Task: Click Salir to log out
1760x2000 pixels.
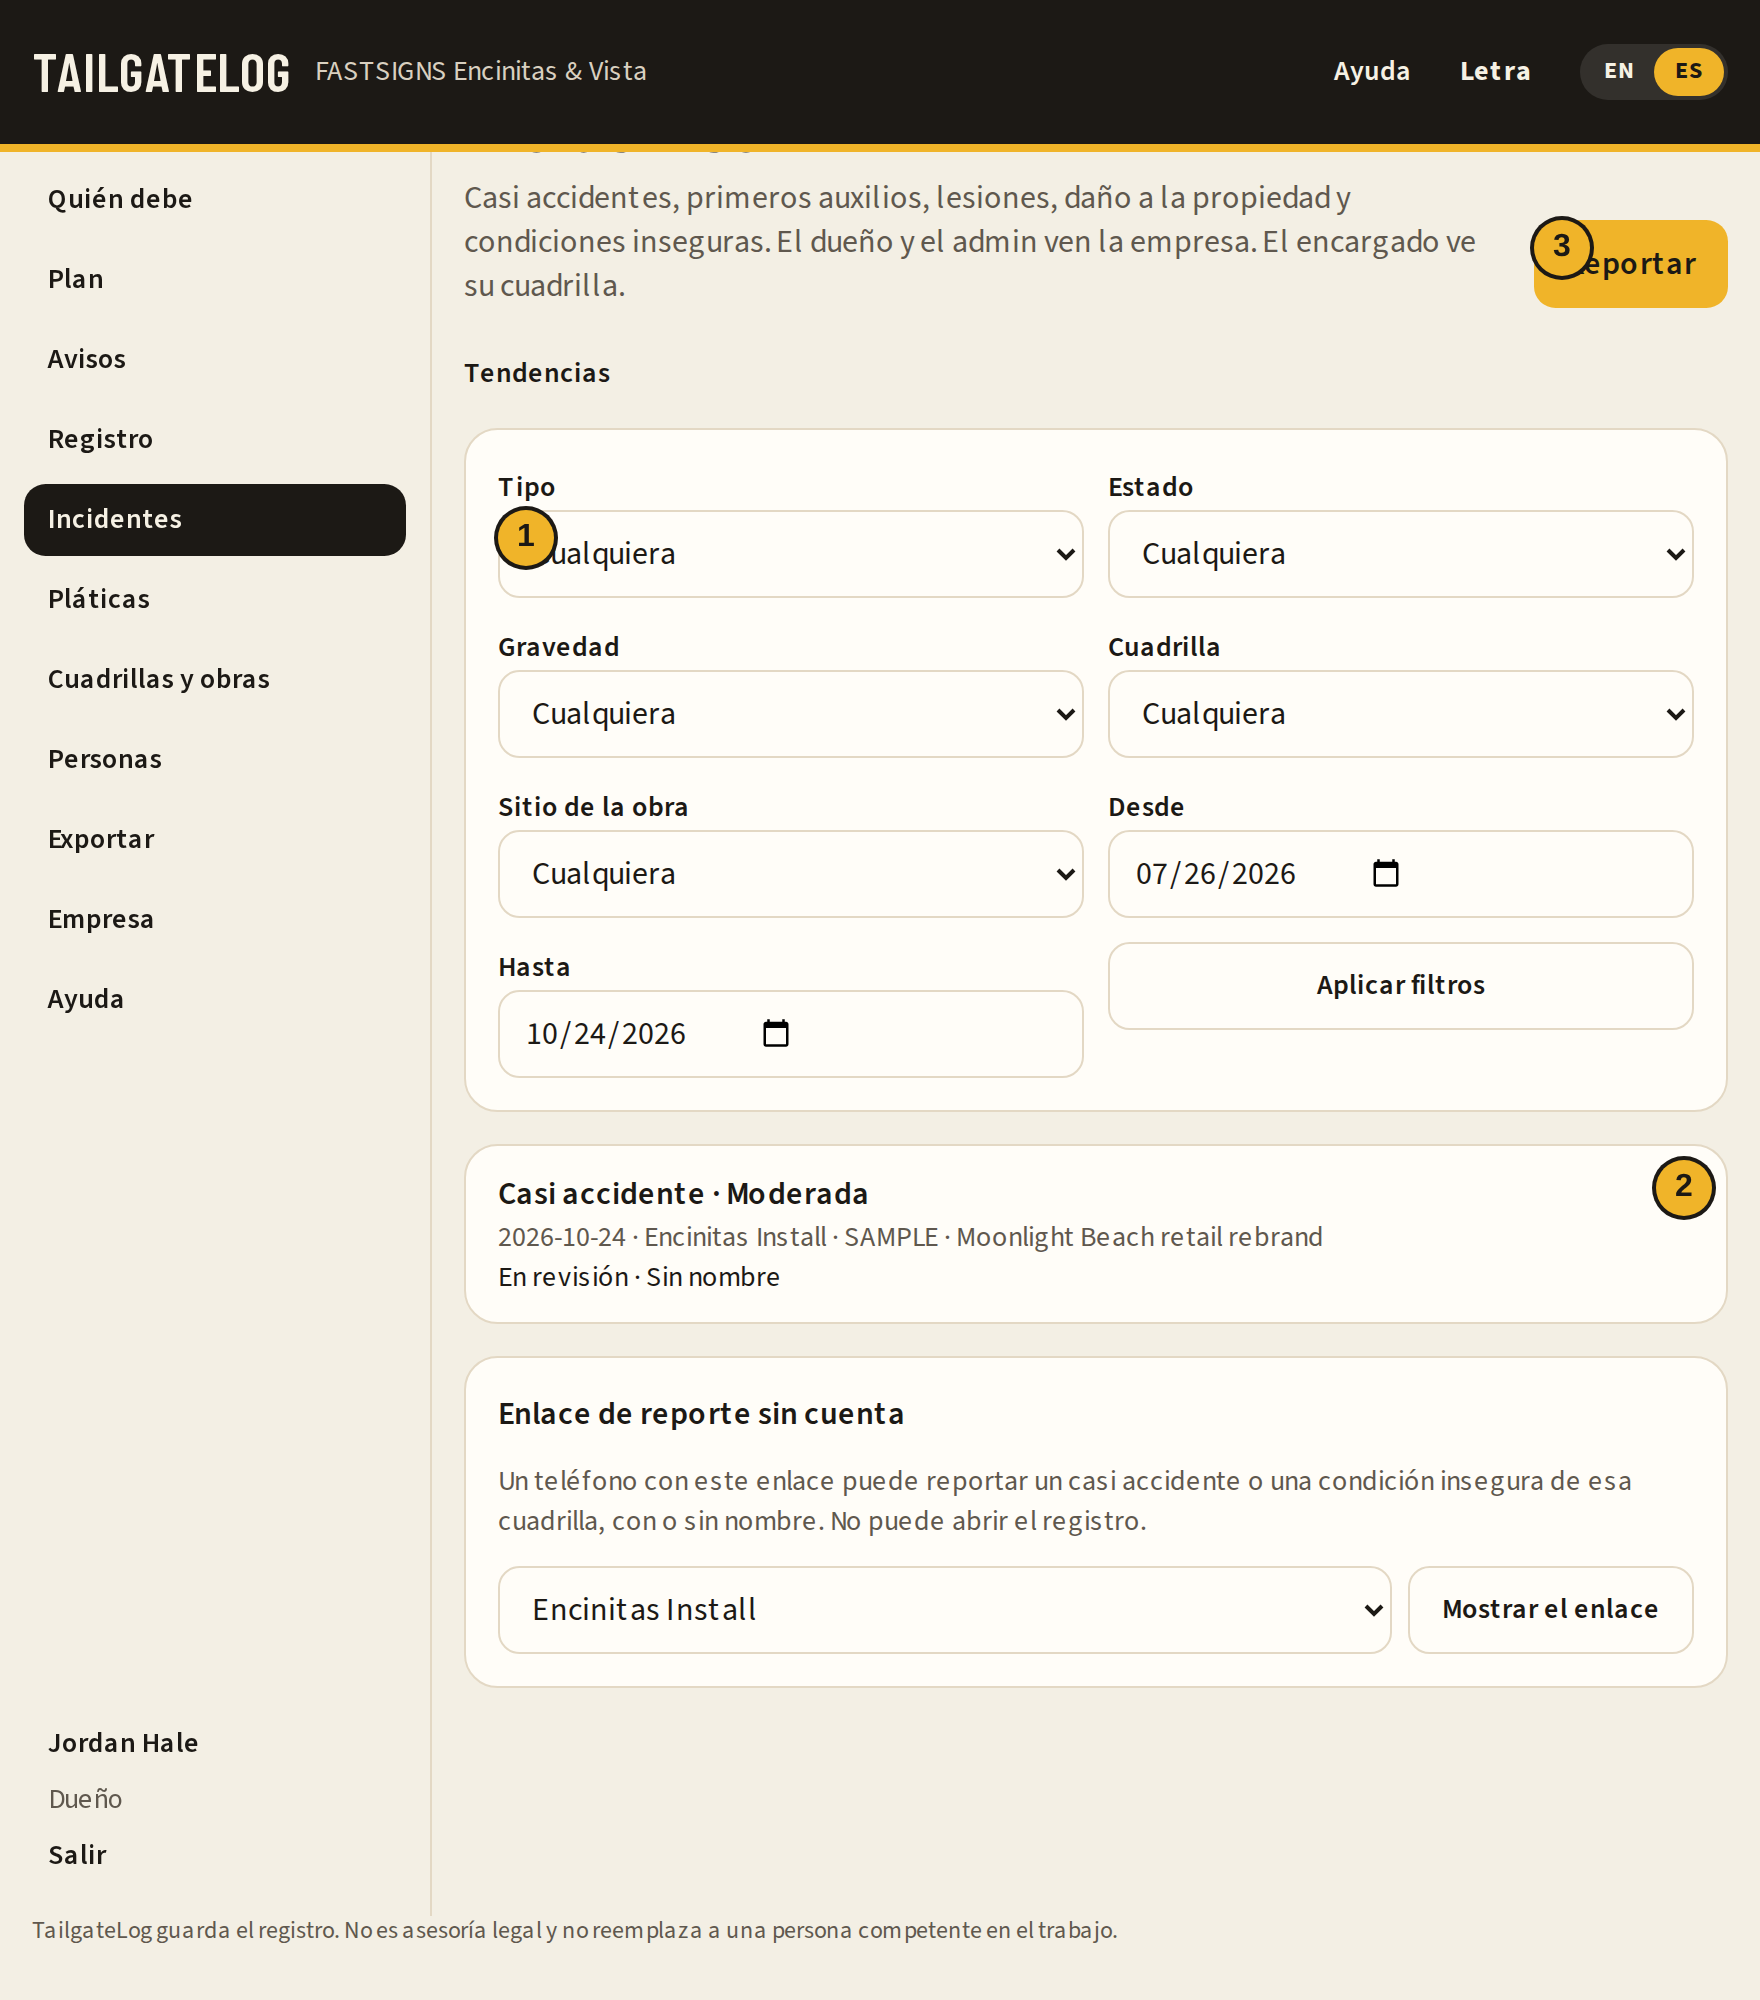Action: [77, 1855]
